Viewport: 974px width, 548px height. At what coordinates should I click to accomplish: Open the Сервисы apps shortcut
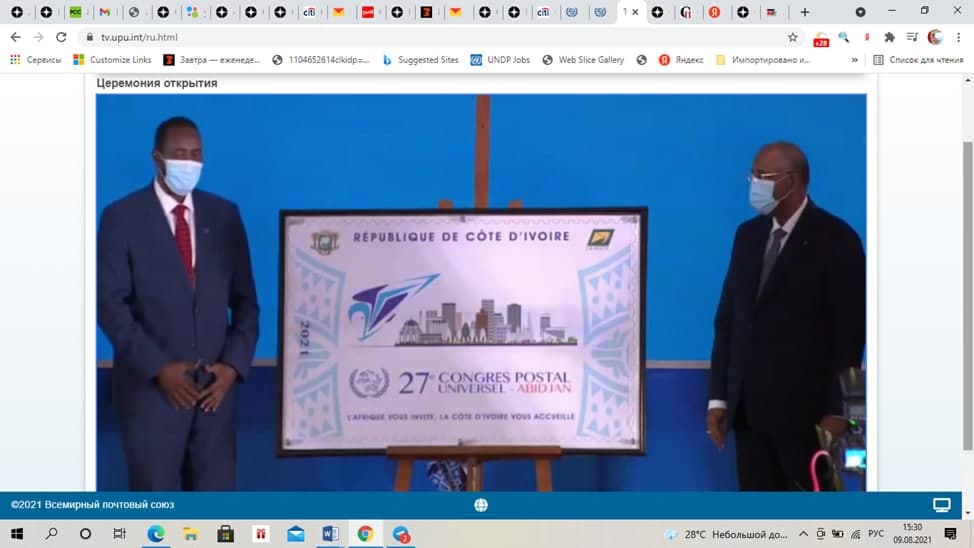(35, 60)
